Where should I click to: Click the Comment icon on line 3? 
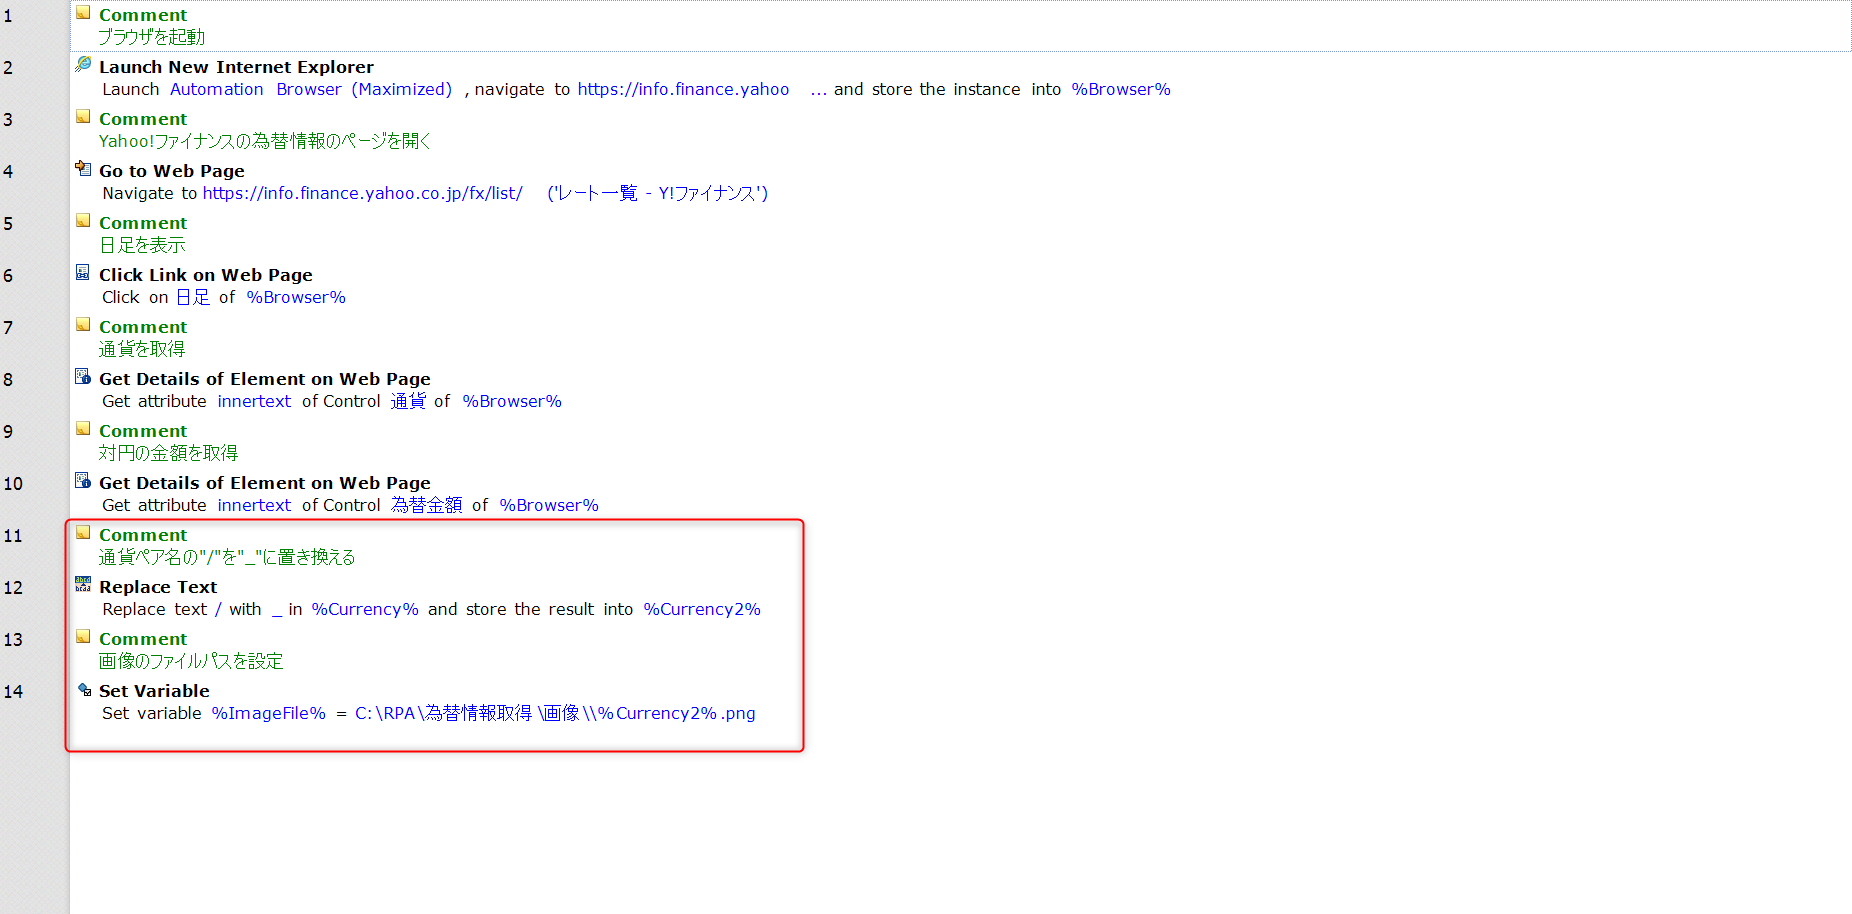pyautogui.click(x=83, y=117)
